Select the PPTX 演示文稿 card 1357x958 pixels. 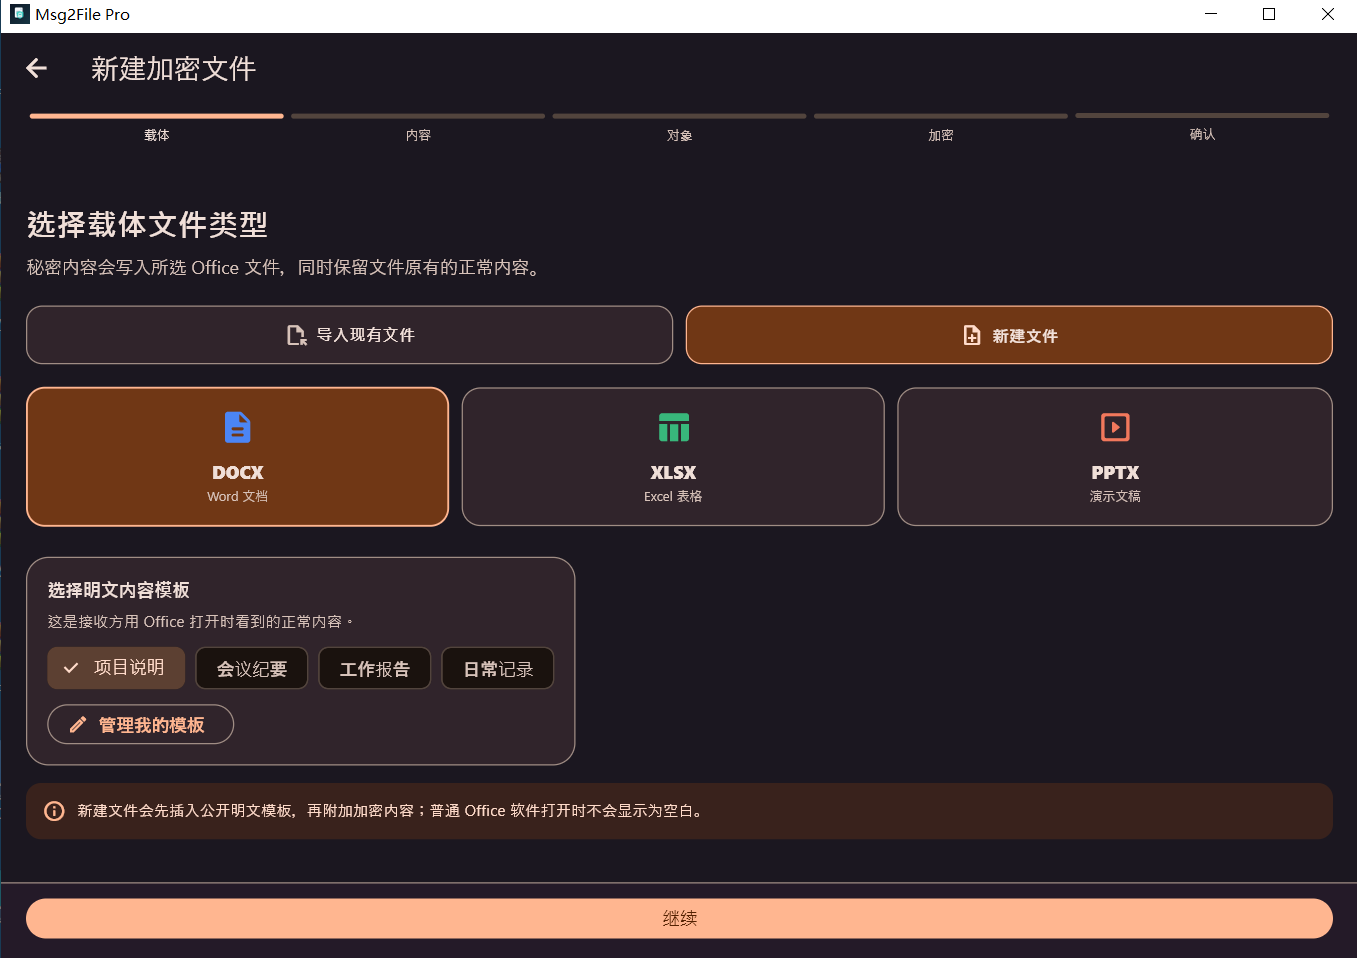(x=1115, y=457)
